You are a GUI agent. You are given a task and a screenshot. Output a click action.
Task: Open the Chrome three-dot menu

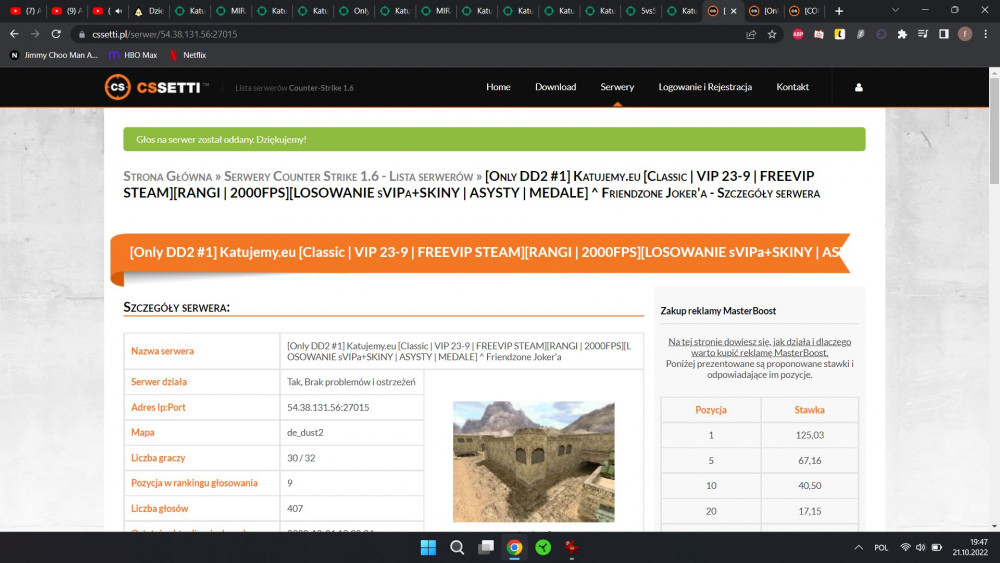(x=985, y=34)
